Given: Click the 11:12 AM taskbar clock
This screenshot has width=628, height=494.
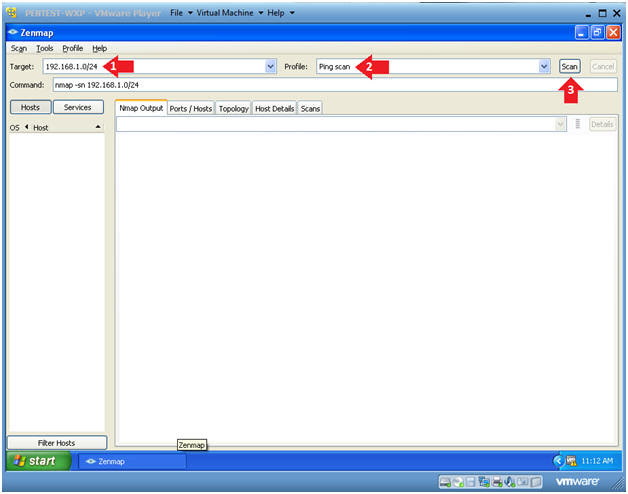Looking at the screenshot, I should pyautogui.click(x=597, y=461).
